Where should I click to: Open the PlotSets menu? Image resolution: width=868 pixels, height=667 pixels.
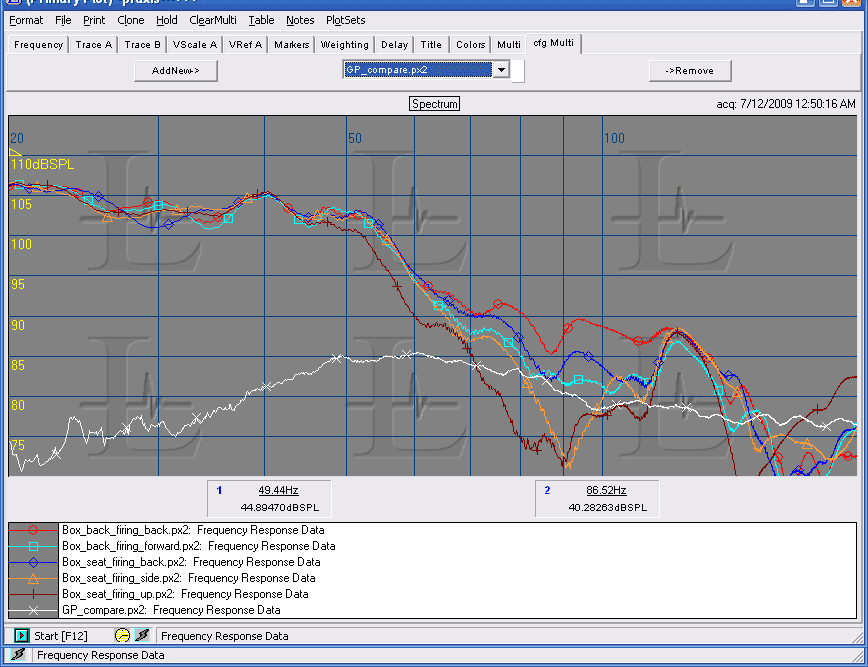pyautogui.click(x=345, y=20)
